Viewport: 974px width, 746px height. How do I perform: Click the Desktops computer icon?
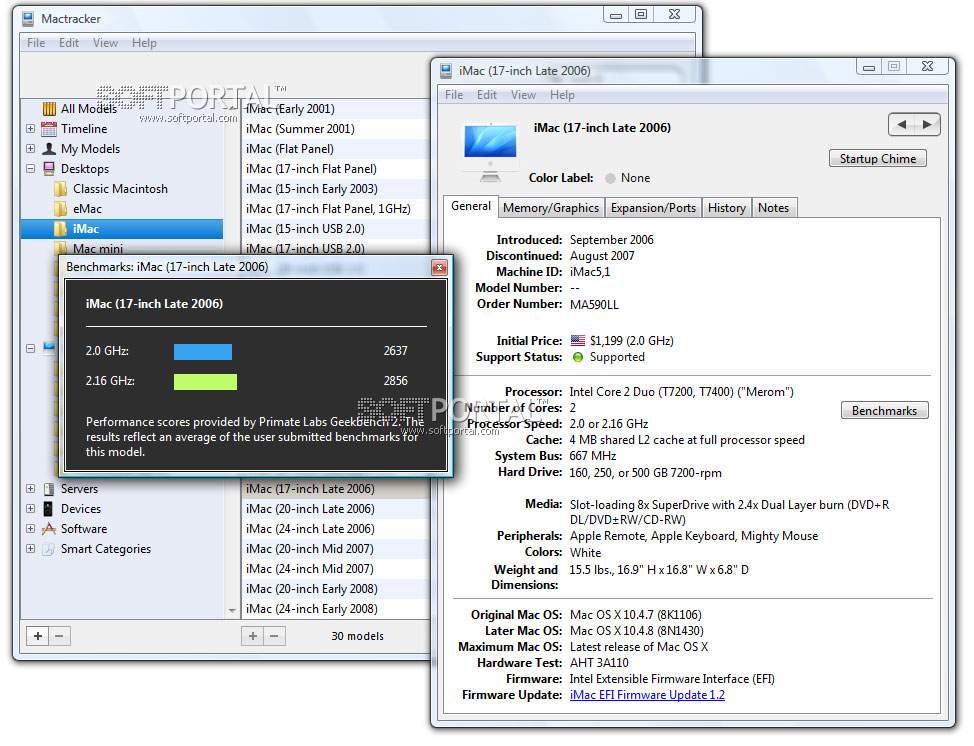49,169
